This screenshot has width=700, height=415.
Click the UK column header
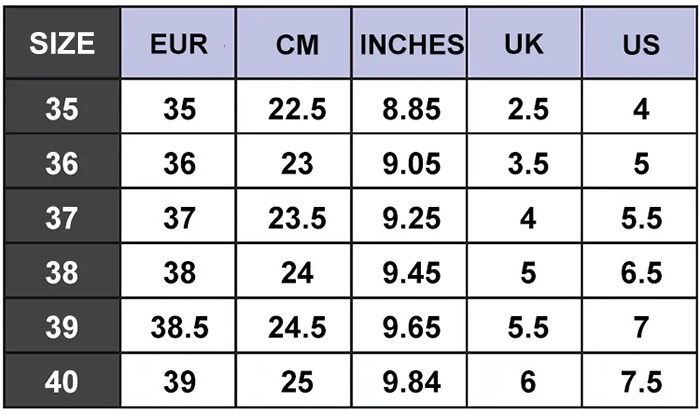point(527,44)
